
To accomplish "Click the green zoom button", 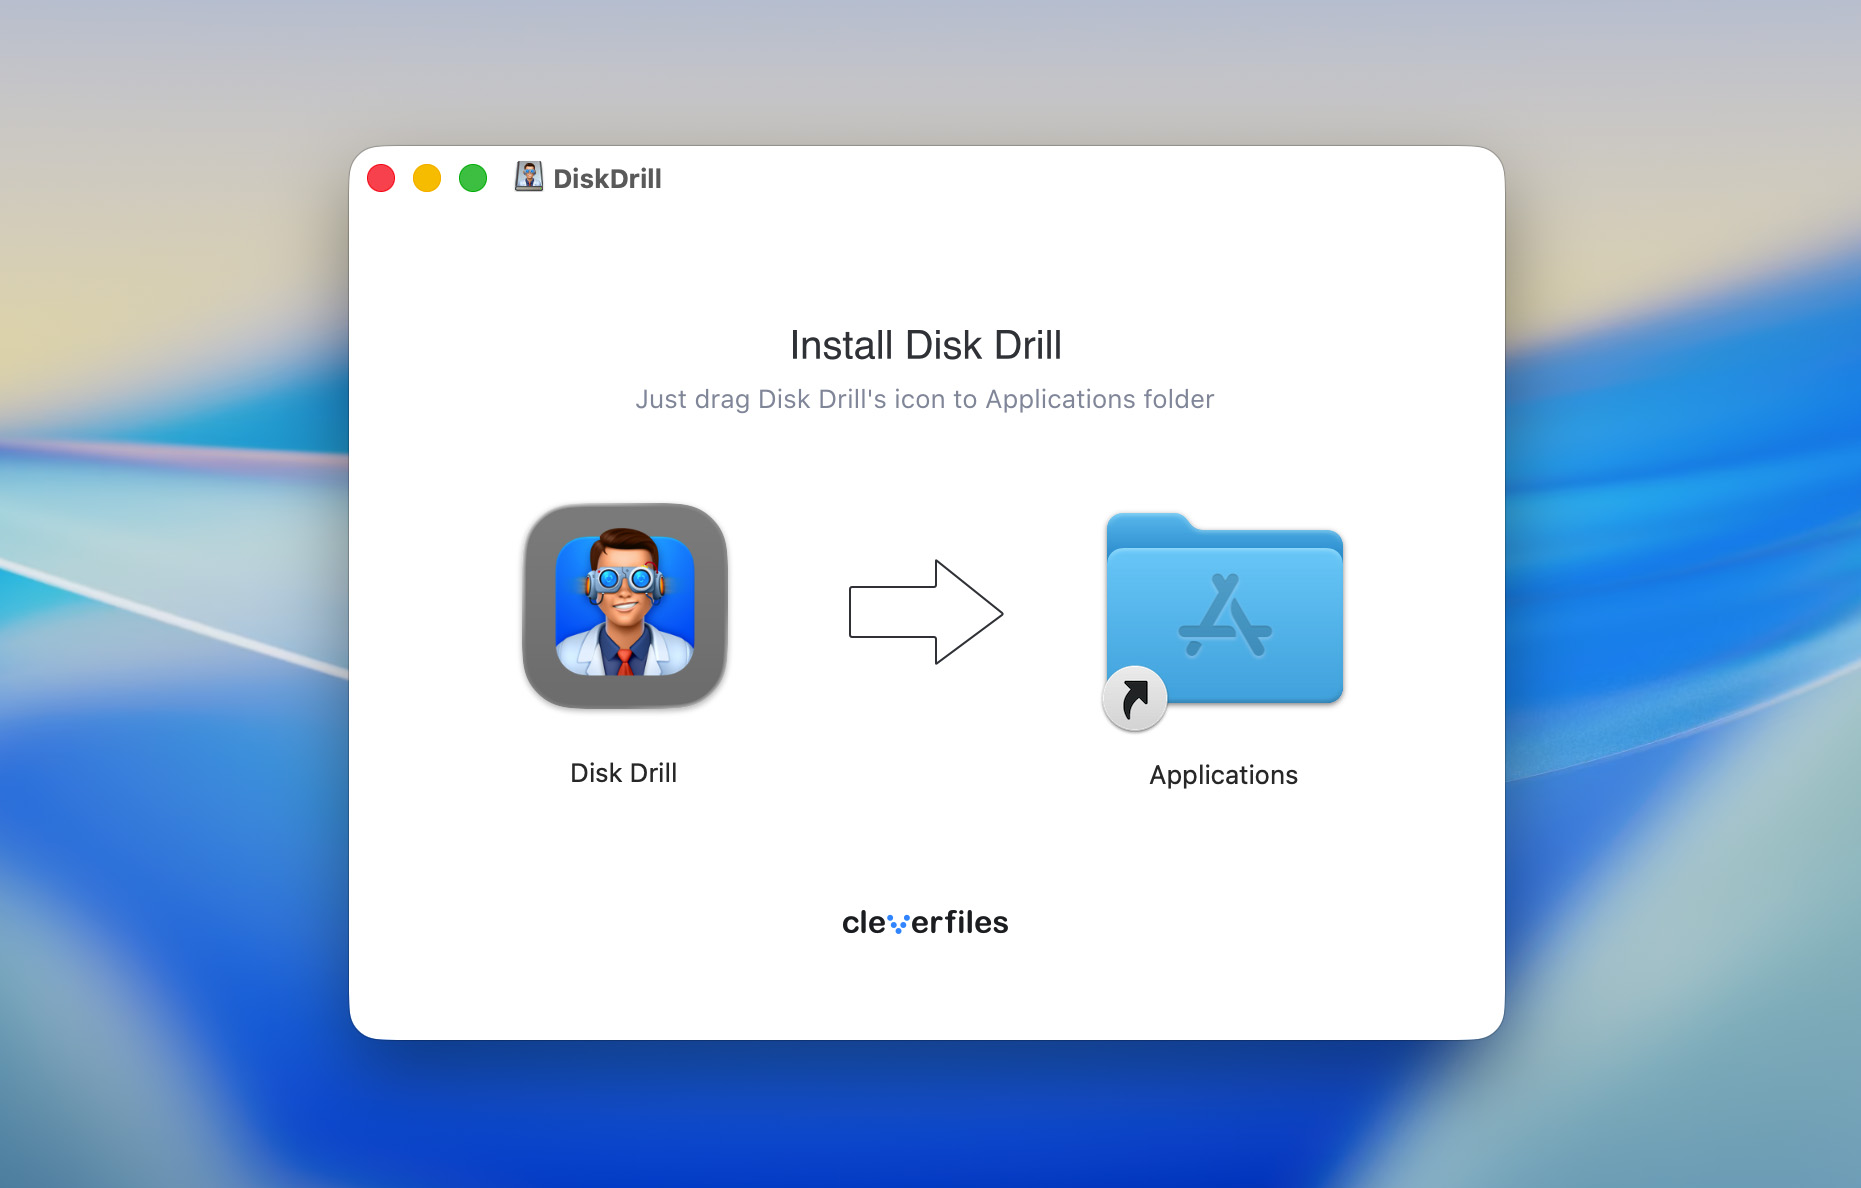I will coord(472,177).
